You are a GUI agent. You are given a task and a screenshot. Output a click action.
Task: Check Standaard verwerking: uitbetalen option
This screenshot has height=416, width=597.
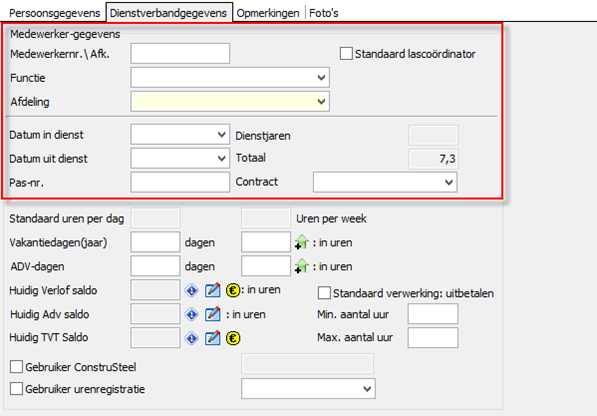click(x=324, y=293)
